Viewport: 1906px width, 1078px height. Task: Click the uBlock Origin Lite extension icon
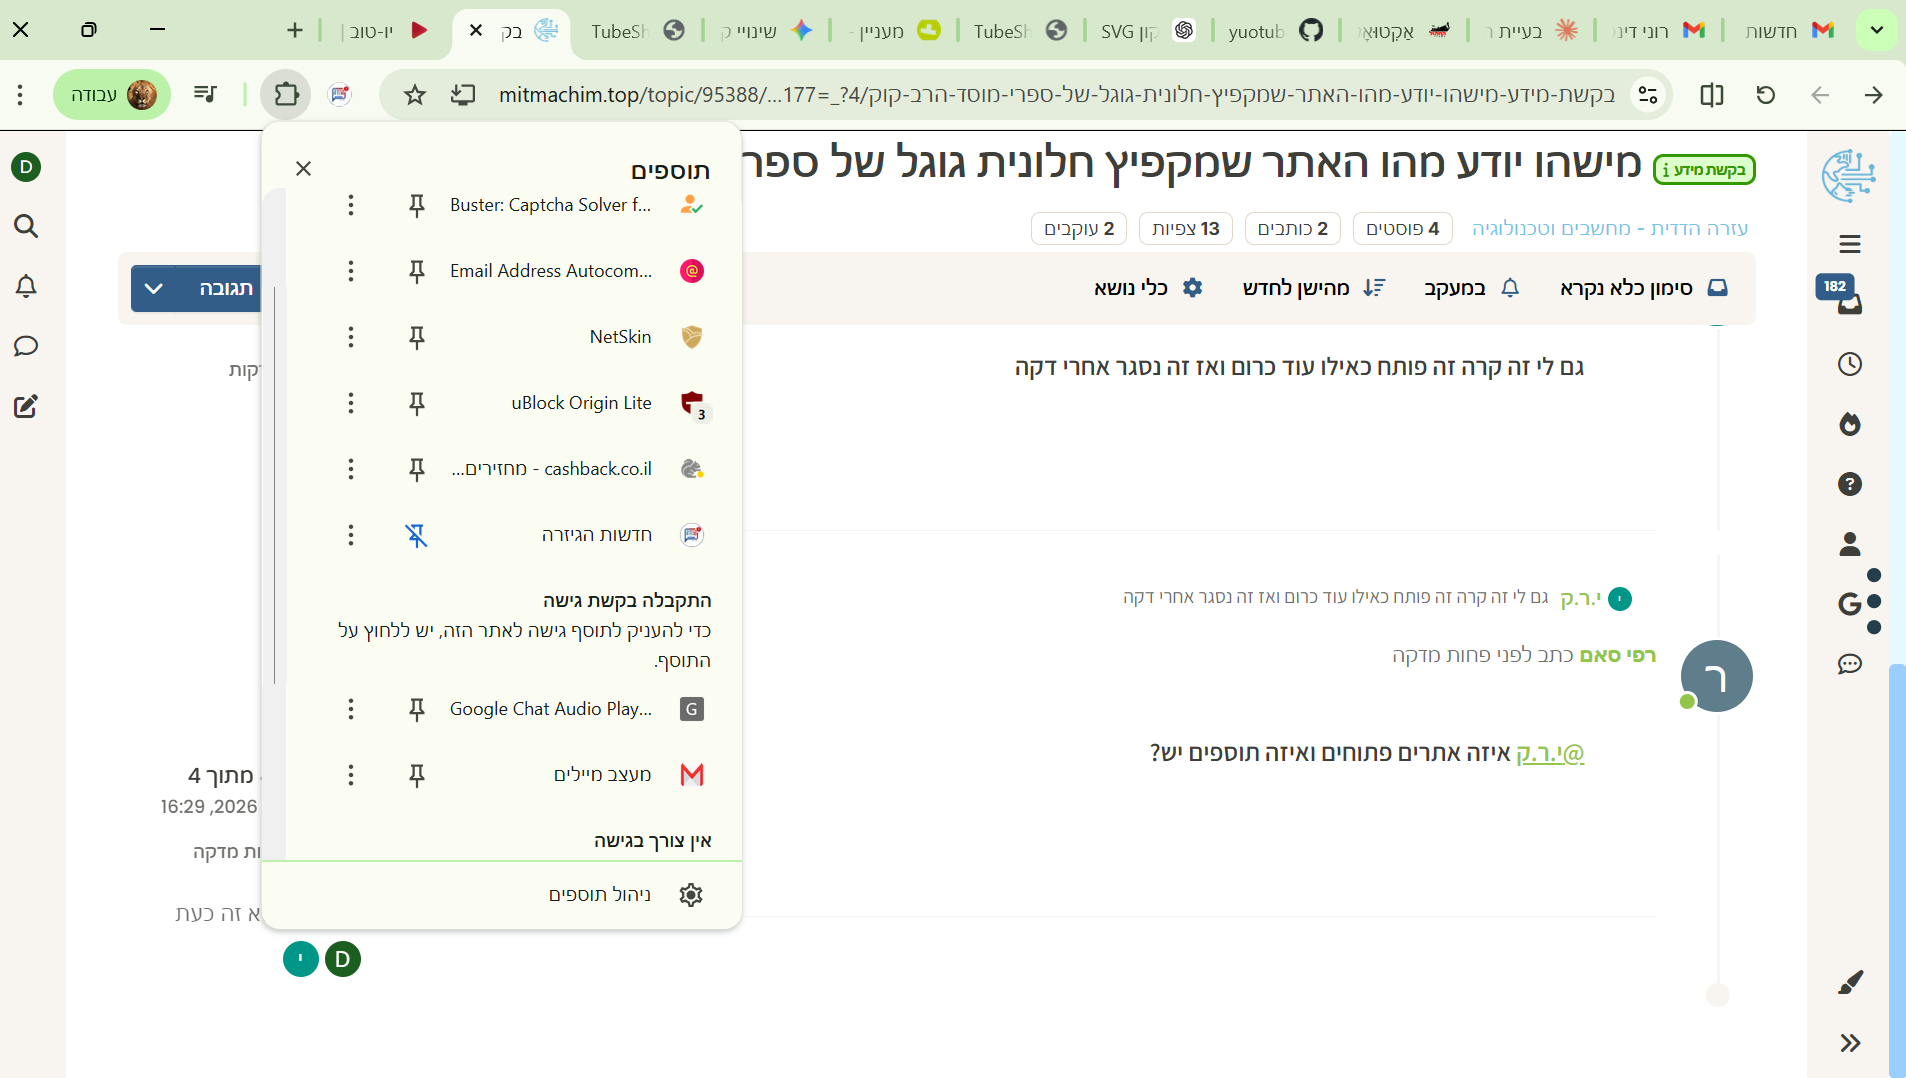(692, 403)
